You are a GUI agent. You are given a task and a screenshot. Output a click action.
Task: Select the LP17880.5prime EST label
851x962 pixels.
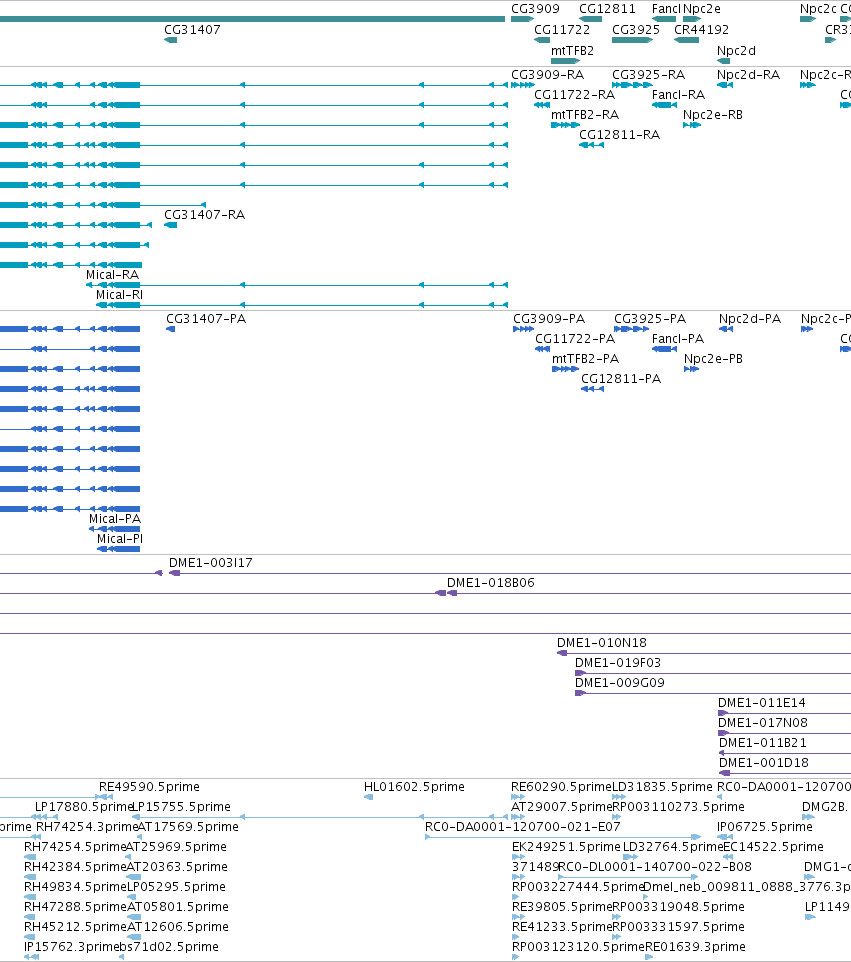click(x=84, y=807)
